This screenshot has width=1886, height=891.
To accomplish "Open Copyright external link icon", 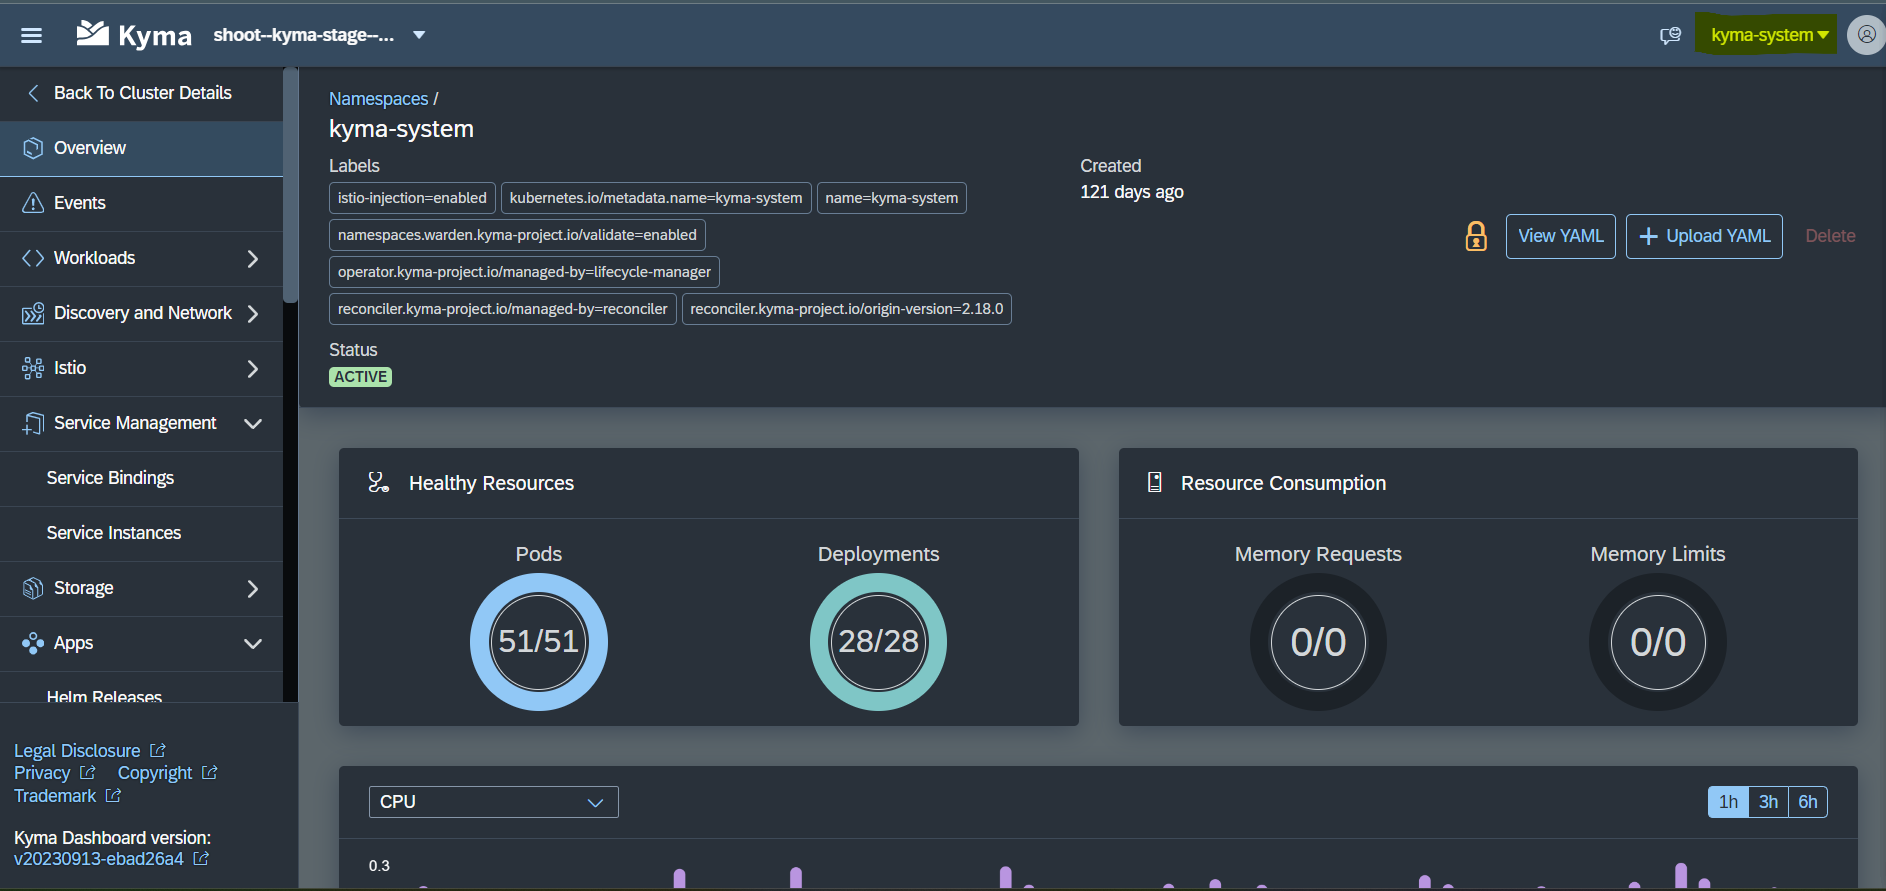I will (210, 773).
